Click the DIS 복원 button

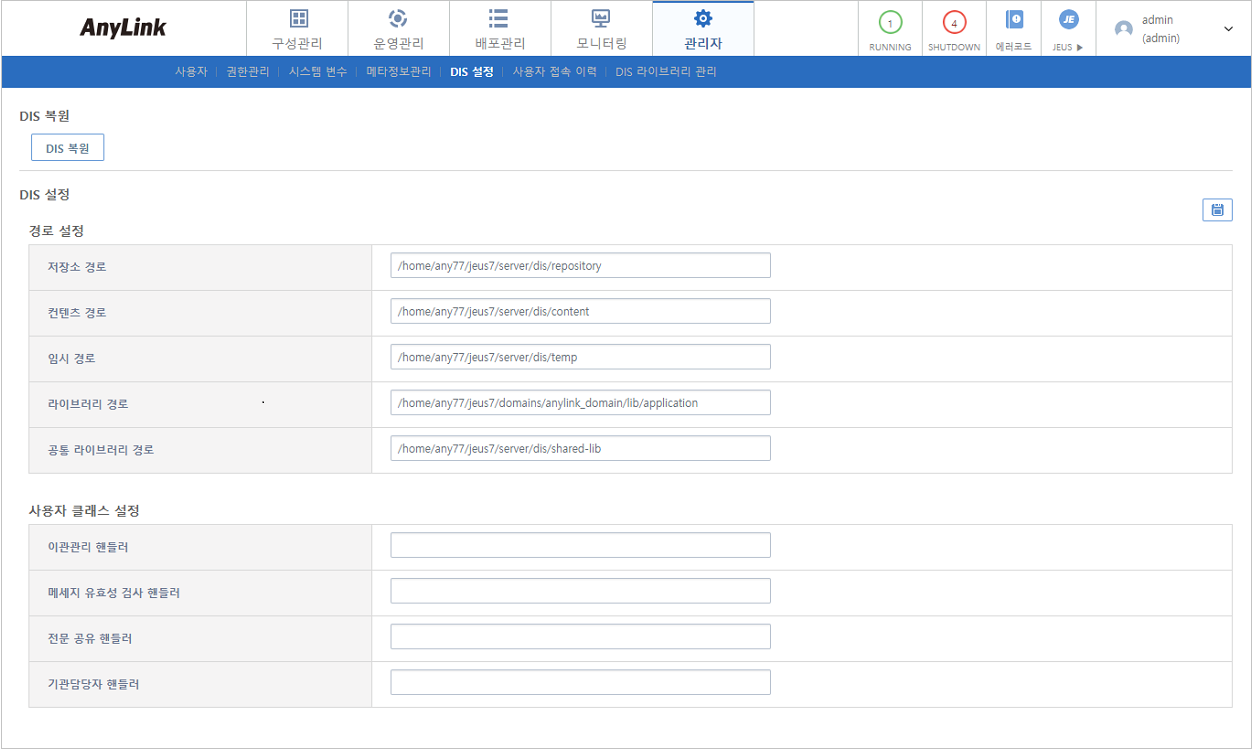(x=68, y=148)
